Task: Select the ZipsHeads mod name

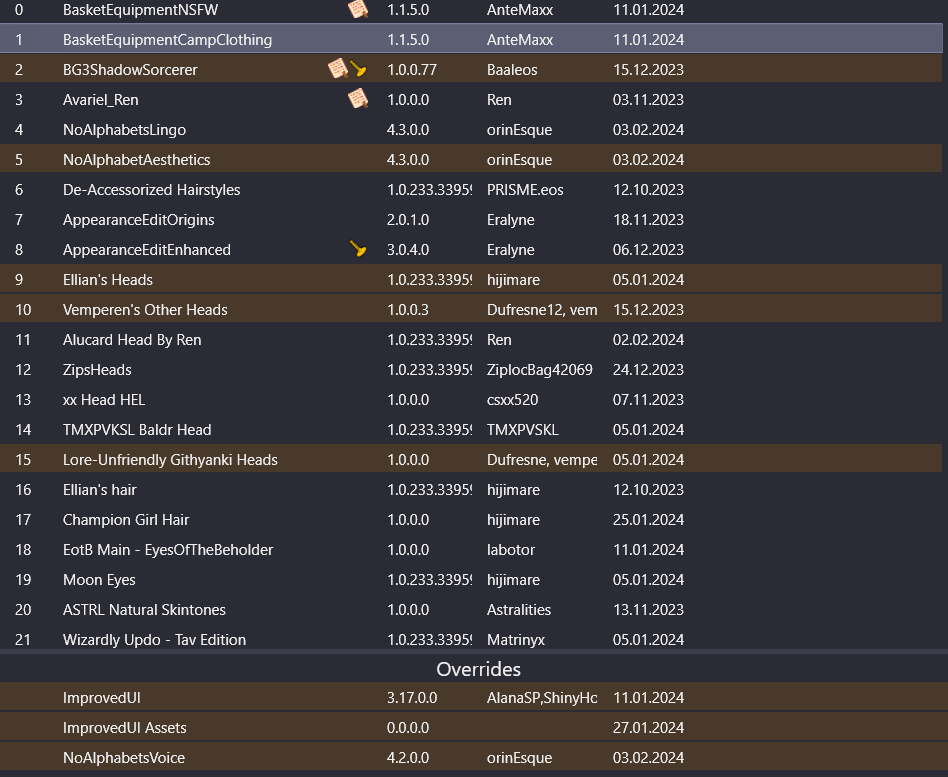Action: point(97,370)
